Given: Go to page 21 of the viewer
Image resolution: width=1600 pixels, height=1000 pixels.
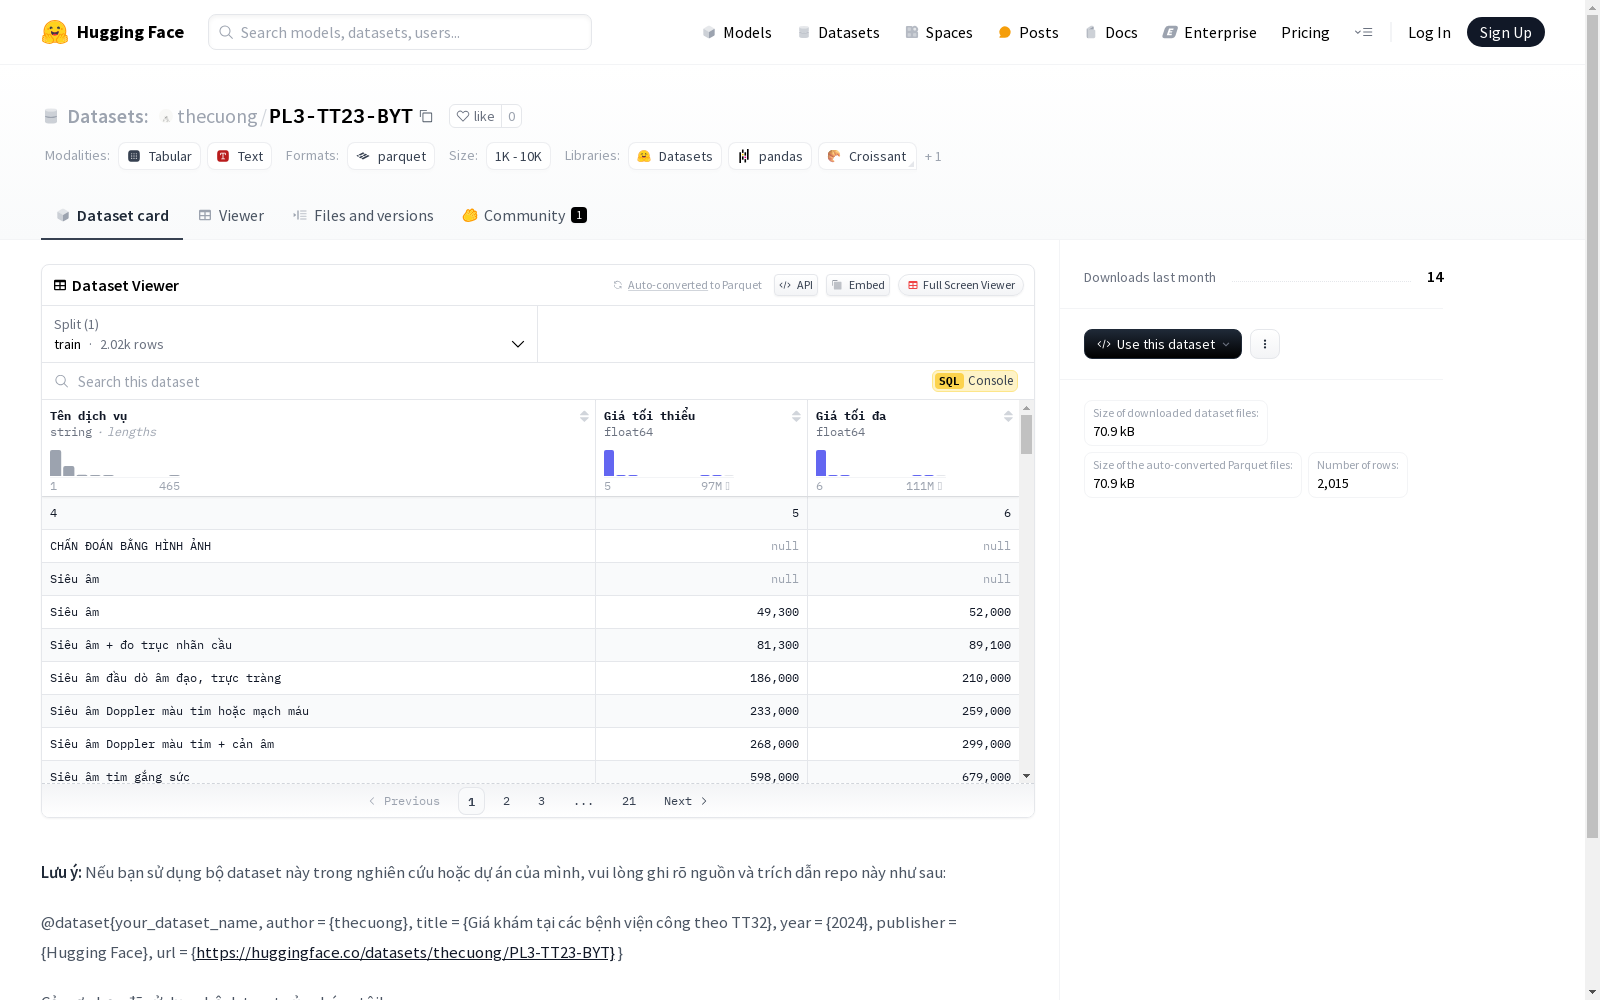Looking at the screenshot, I should (628, 801).
